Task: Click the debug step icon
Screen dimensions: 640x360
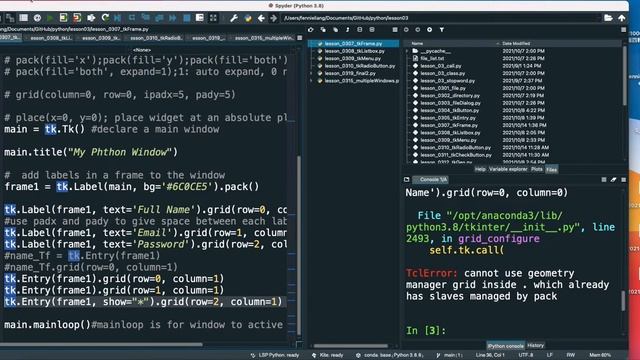Action: point(132,18)
